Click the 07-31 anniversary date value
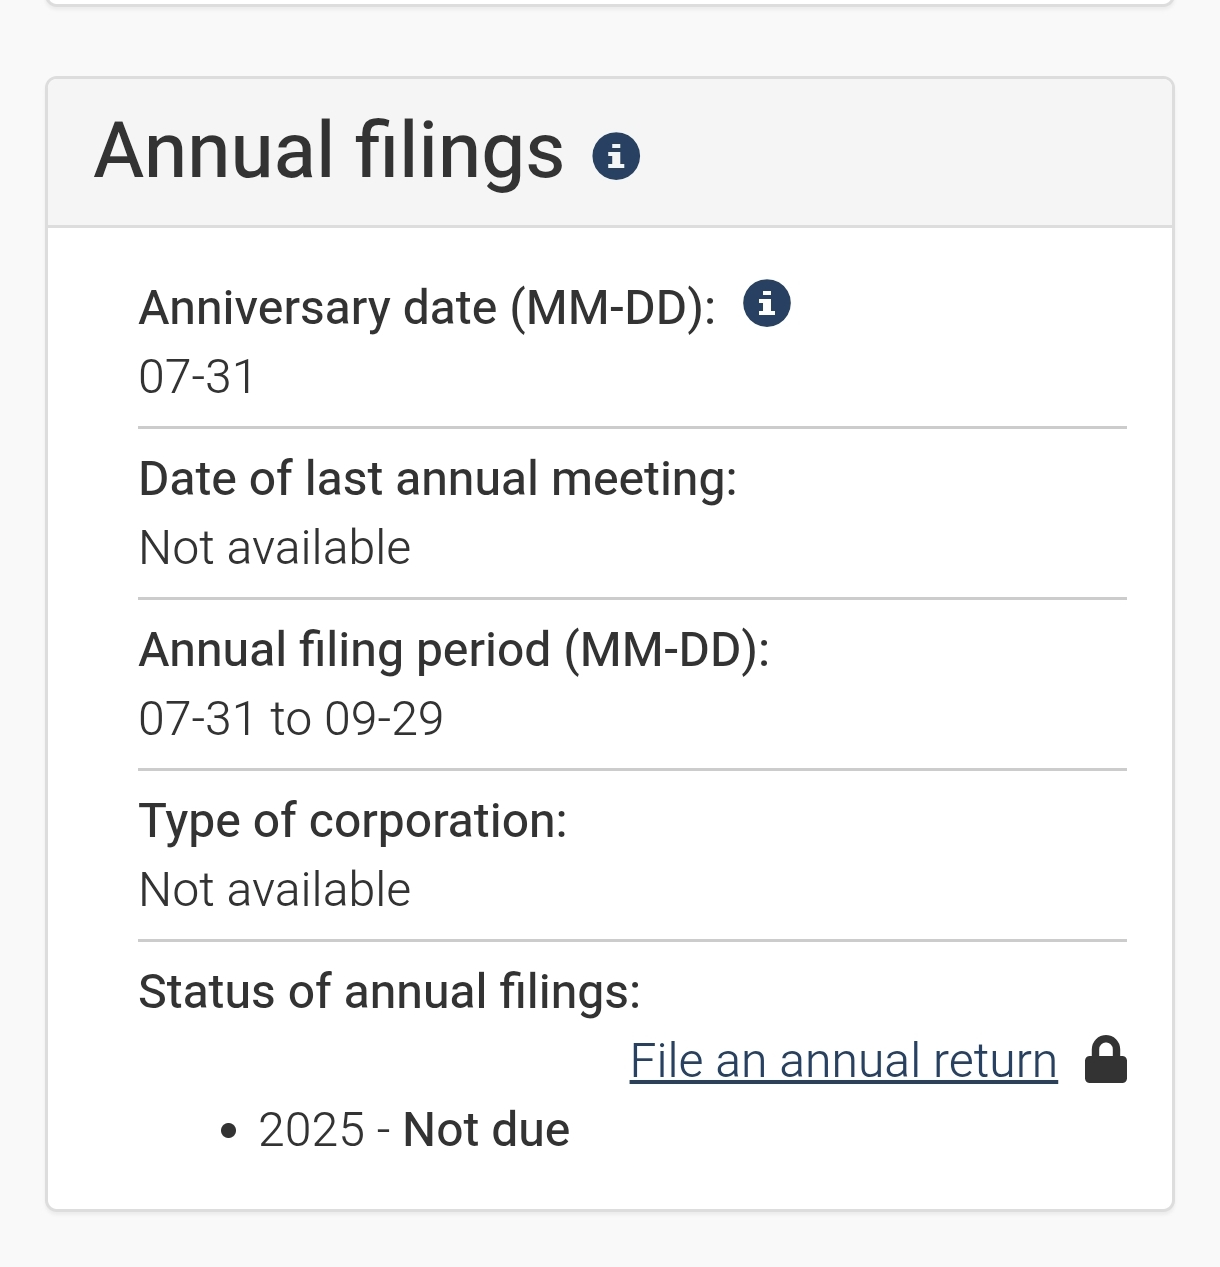The width and height of the screenshot is (1220, 1267). [197, 377]
